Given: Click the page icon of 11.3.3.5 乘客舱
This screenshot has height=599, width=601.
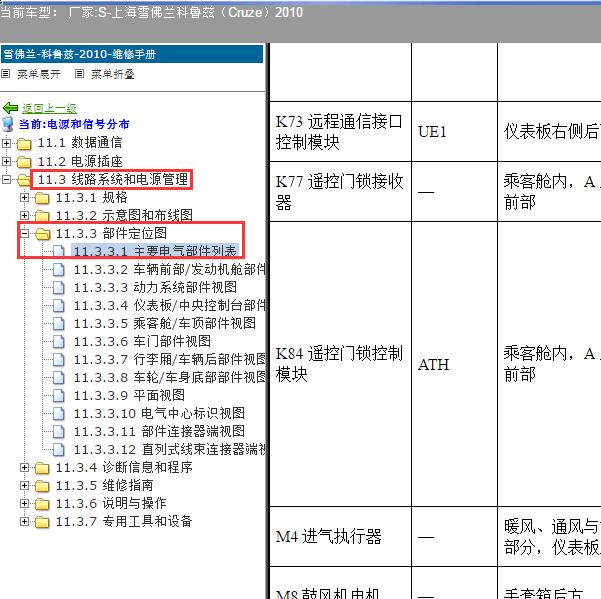Looking at the screenshot, I should pos(59,323).
